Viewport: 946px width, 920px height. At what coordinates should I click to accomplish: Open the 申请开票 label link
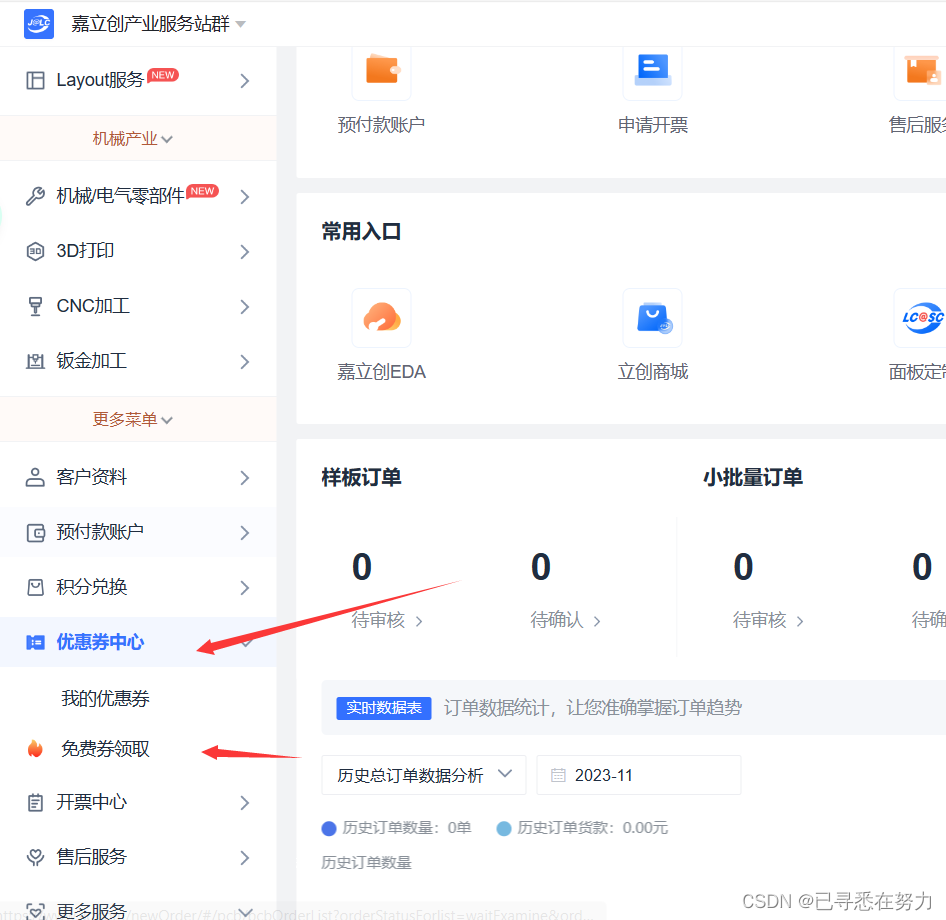[653, 125]
